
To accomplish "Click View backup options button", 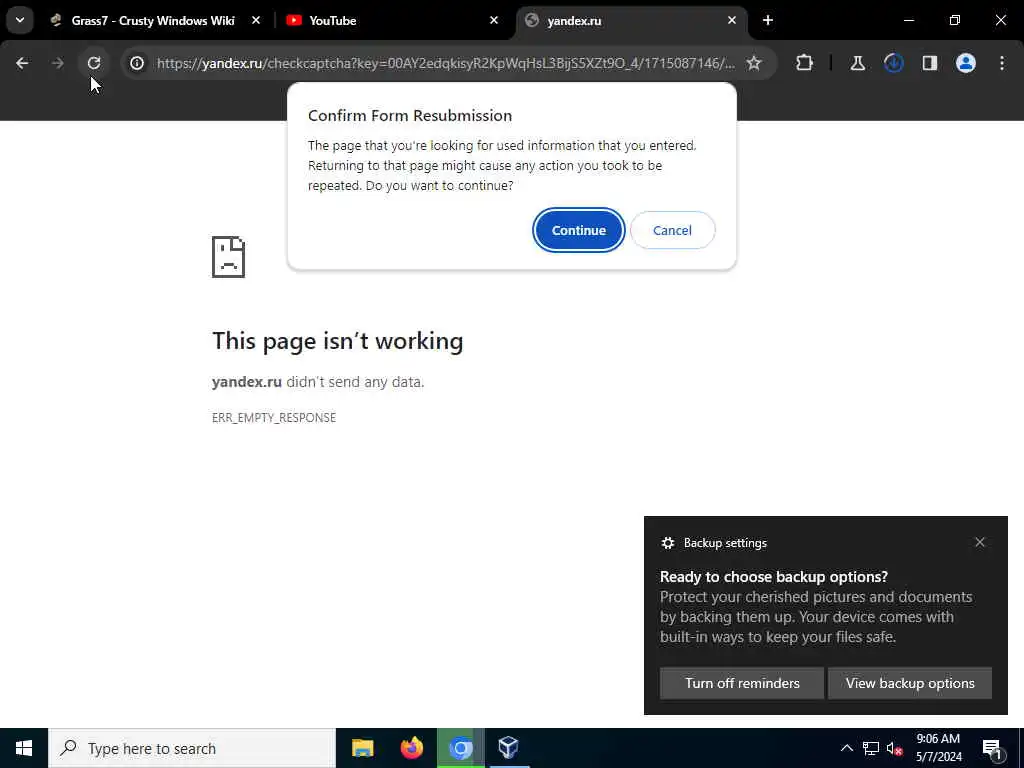I will tap(910, 683).
